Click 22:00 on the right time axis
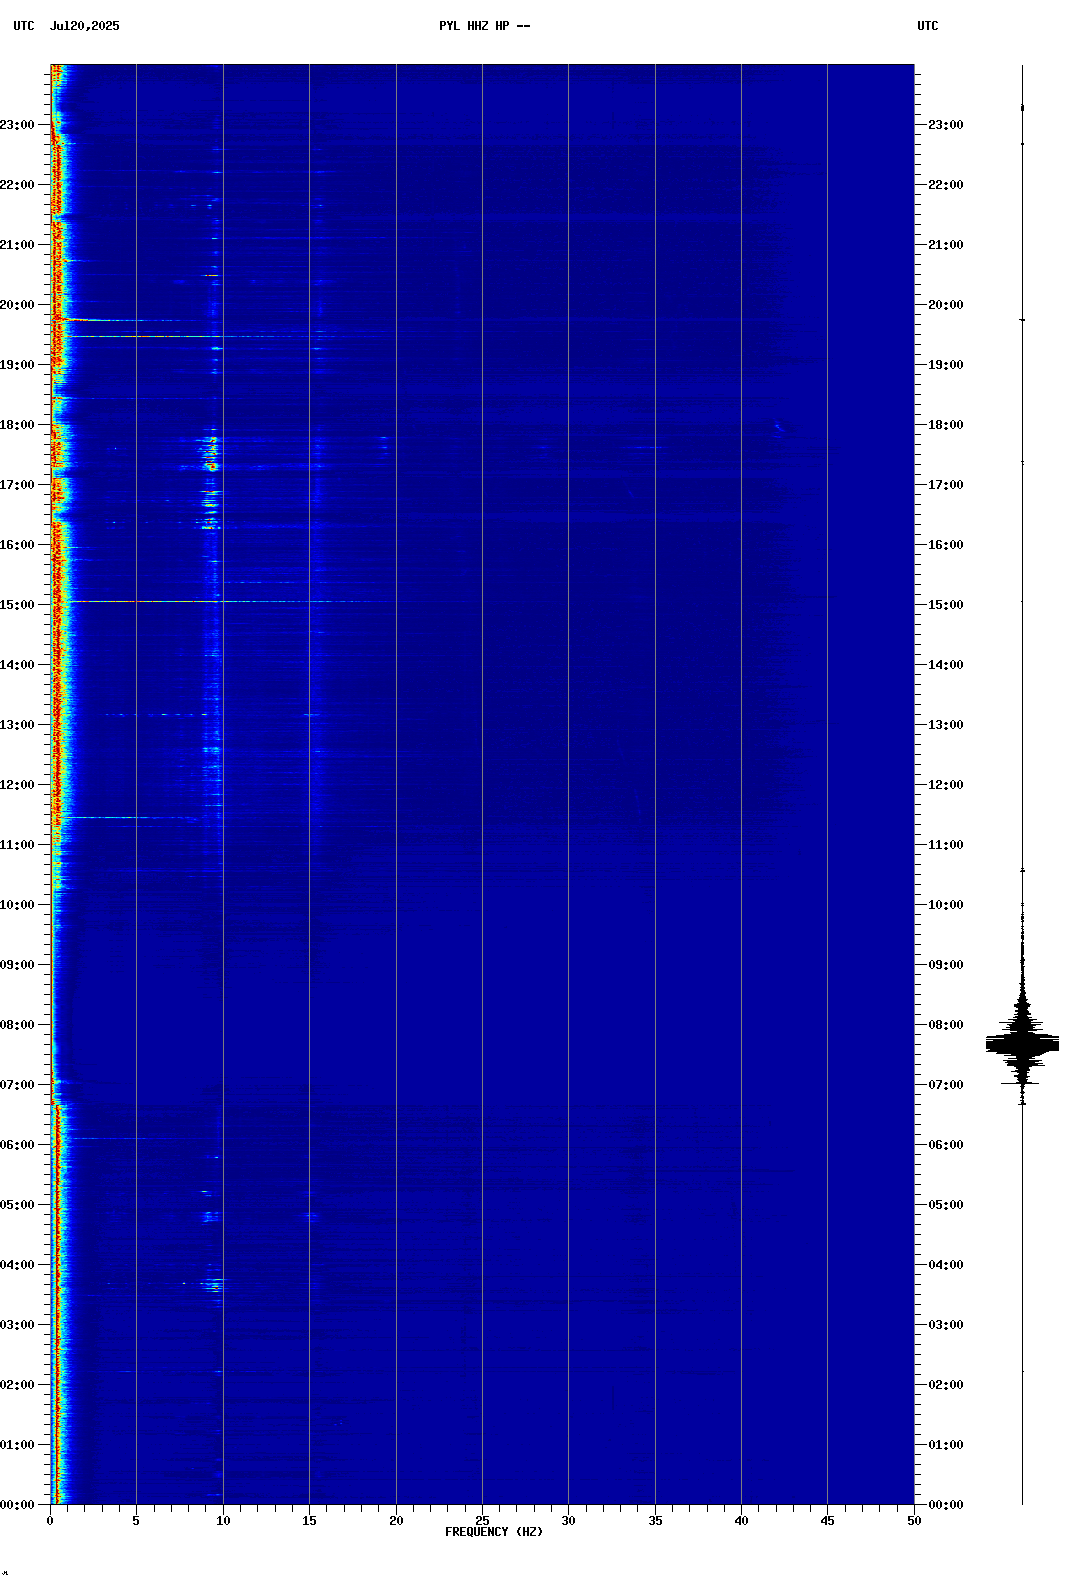This screenshot has height=1584, width=1066. coord(946,185)
